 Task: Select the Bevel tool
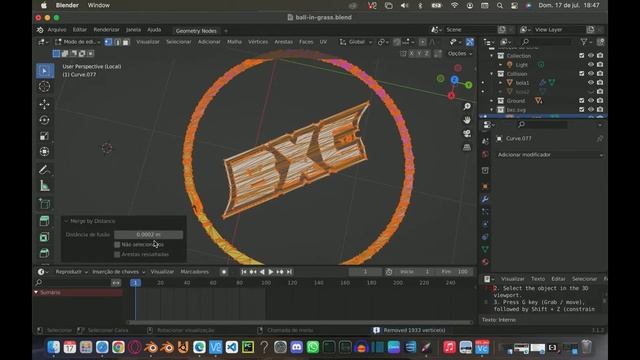44,253
